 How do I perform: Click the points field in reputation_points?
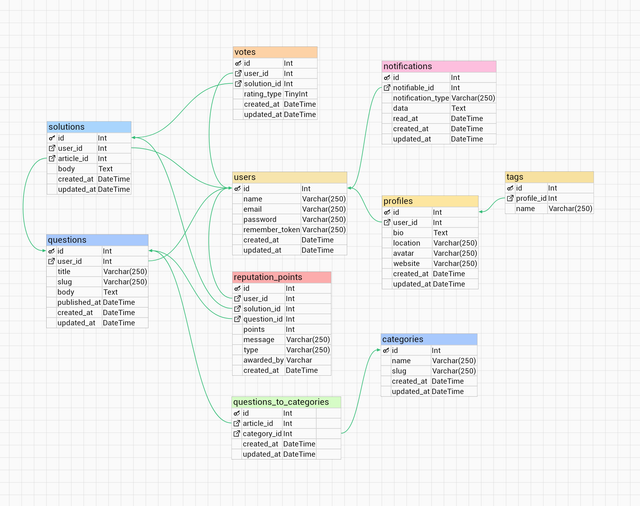[x=282, y=329]
